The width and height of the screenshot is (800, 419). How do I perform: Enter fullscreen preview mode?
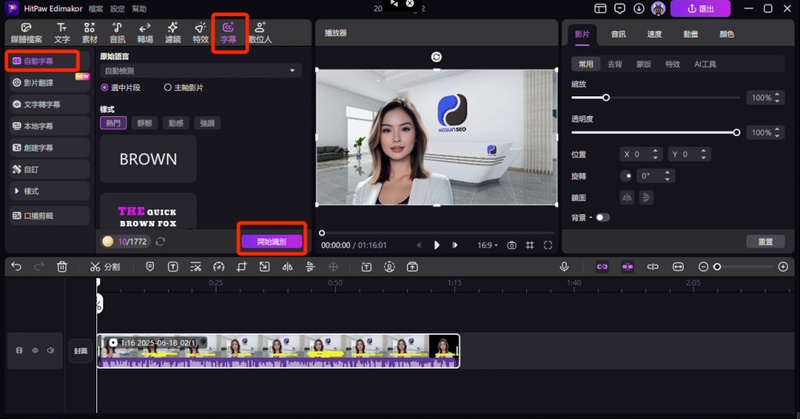(548, 245)
